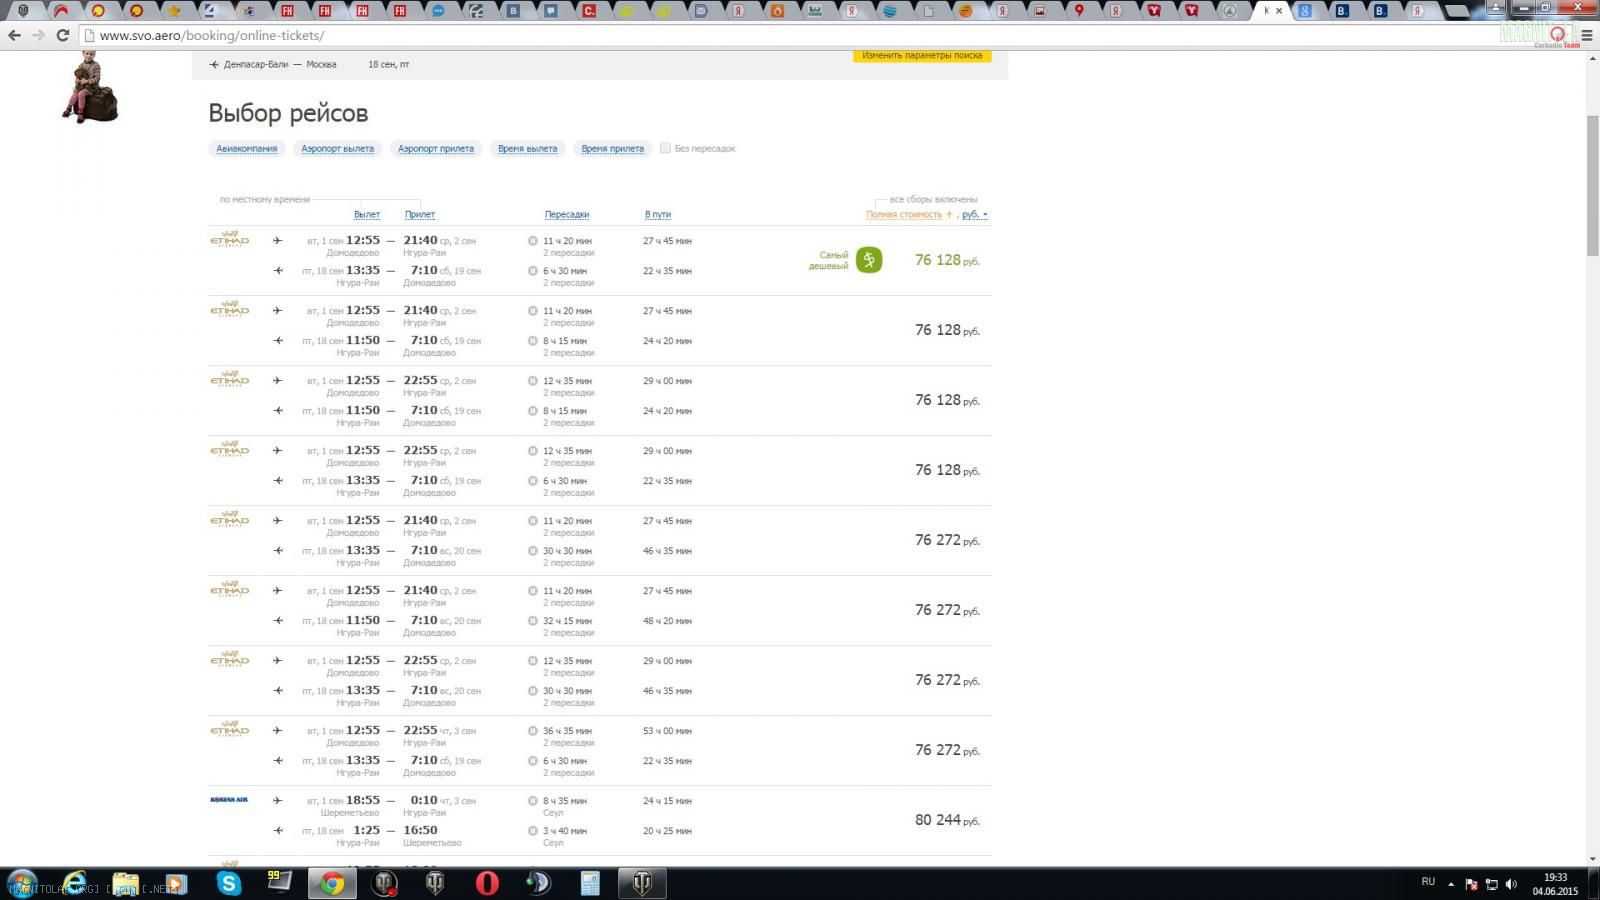
Task: Open Calculator from the taskbar
Action: click(x=590, y=883)
